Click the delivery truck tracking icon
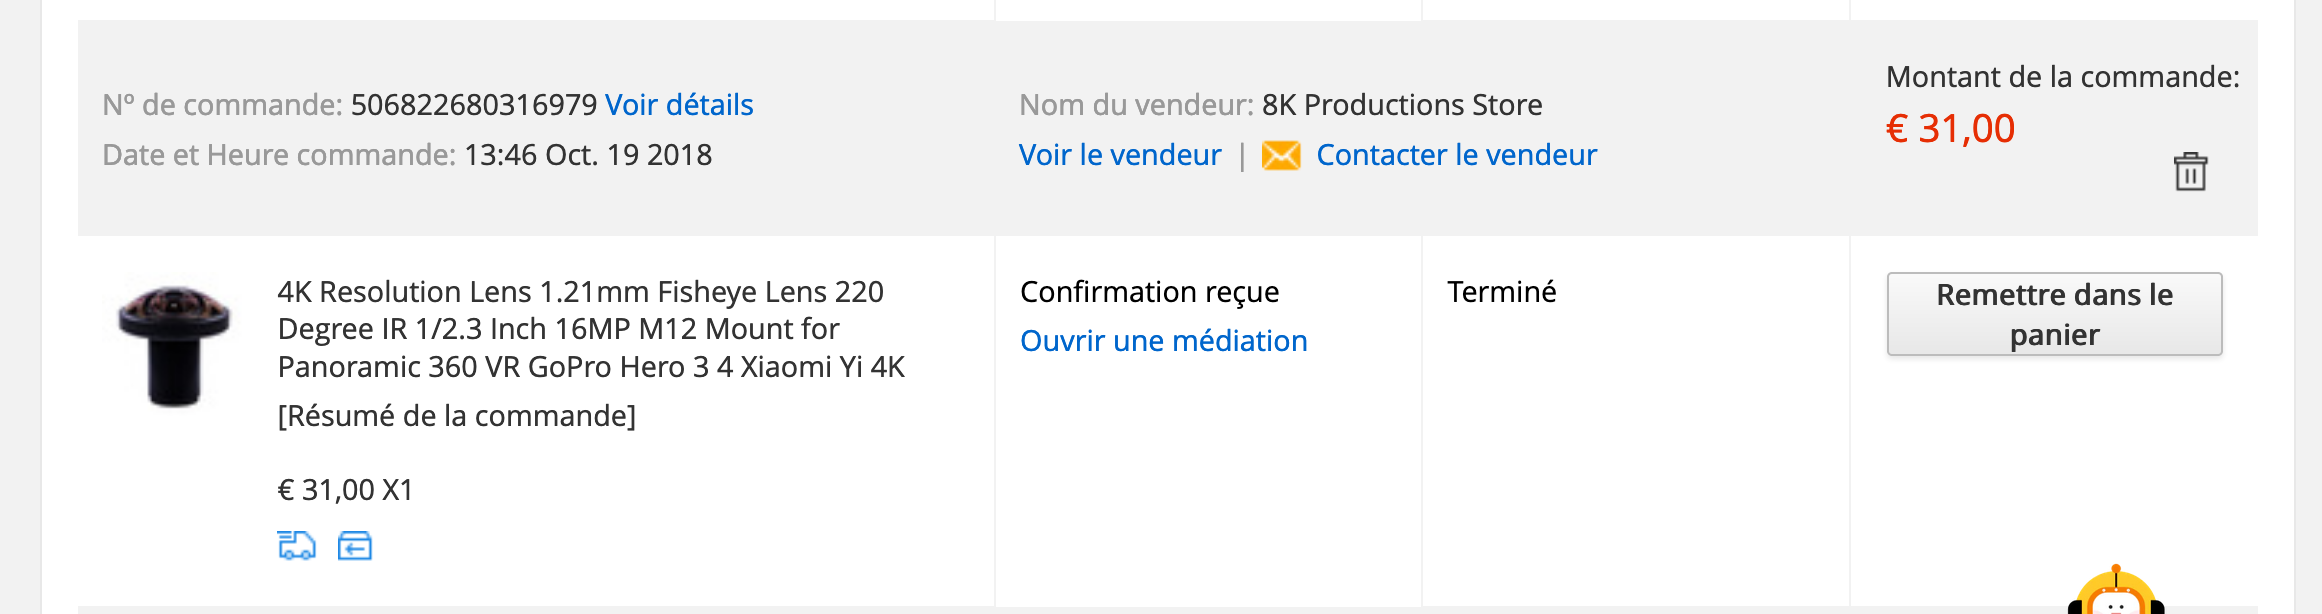 (x=296, y=546)
